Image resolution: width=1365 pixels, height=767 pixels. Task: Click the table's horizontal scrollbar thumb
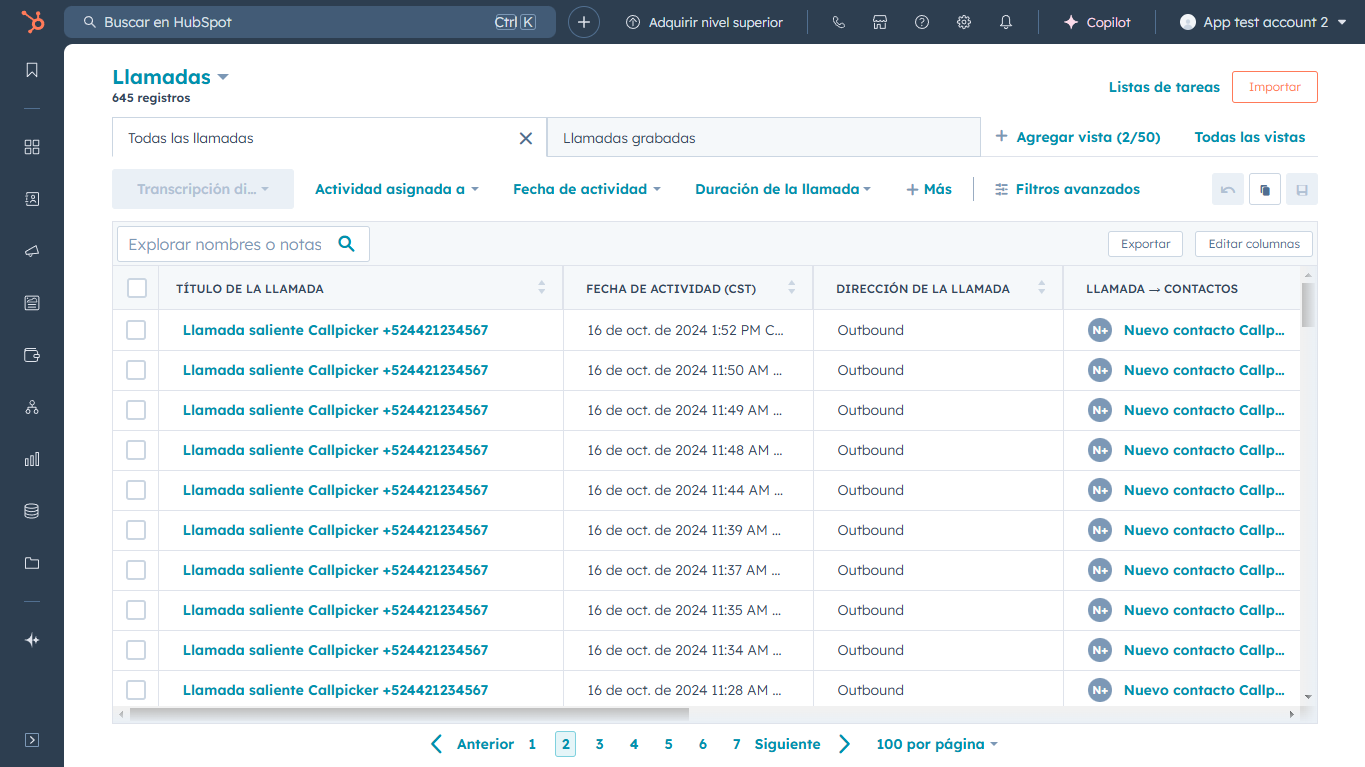click(409, 714)
